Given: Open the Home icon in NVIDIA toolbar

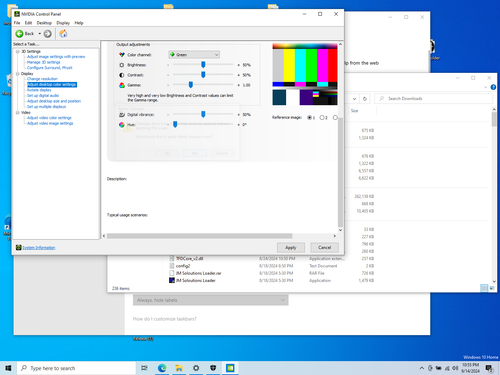Looking at the screenshot, I should [63, 34].
